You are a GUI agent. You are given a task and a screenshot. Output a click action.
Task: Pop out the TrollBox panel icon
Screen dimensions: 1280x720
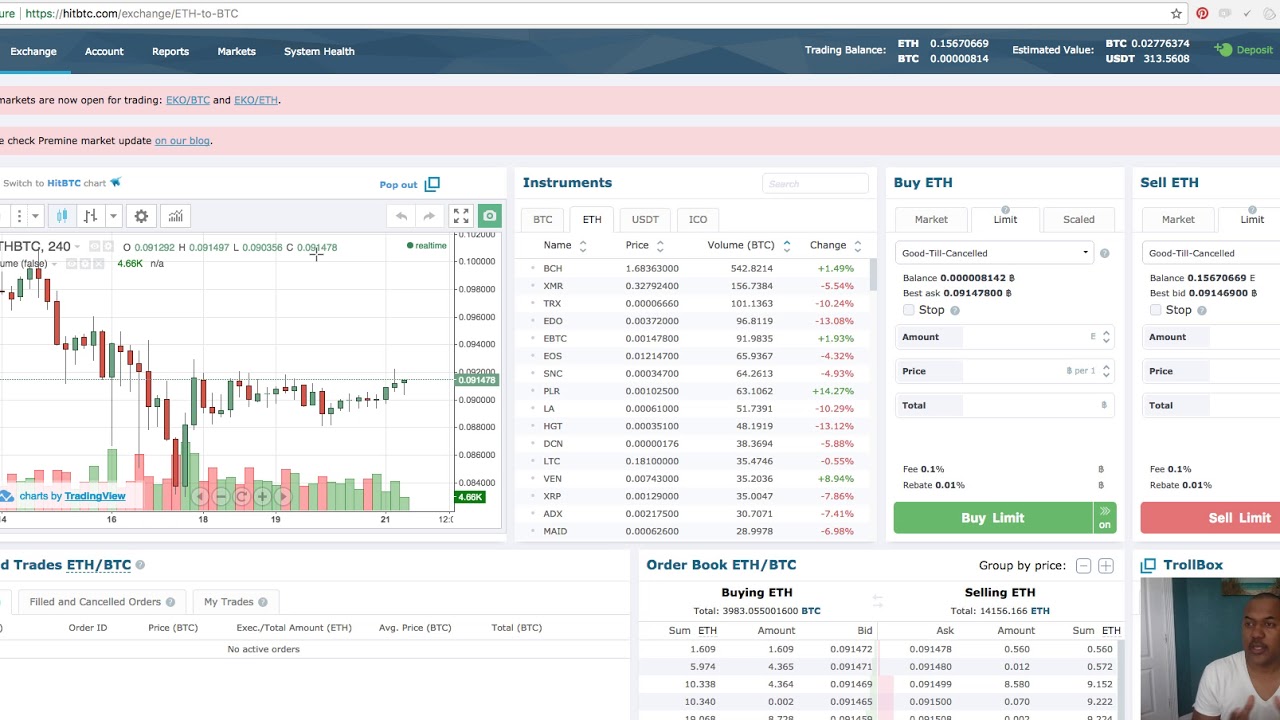pyautogui.click(x=1148, y=565)
